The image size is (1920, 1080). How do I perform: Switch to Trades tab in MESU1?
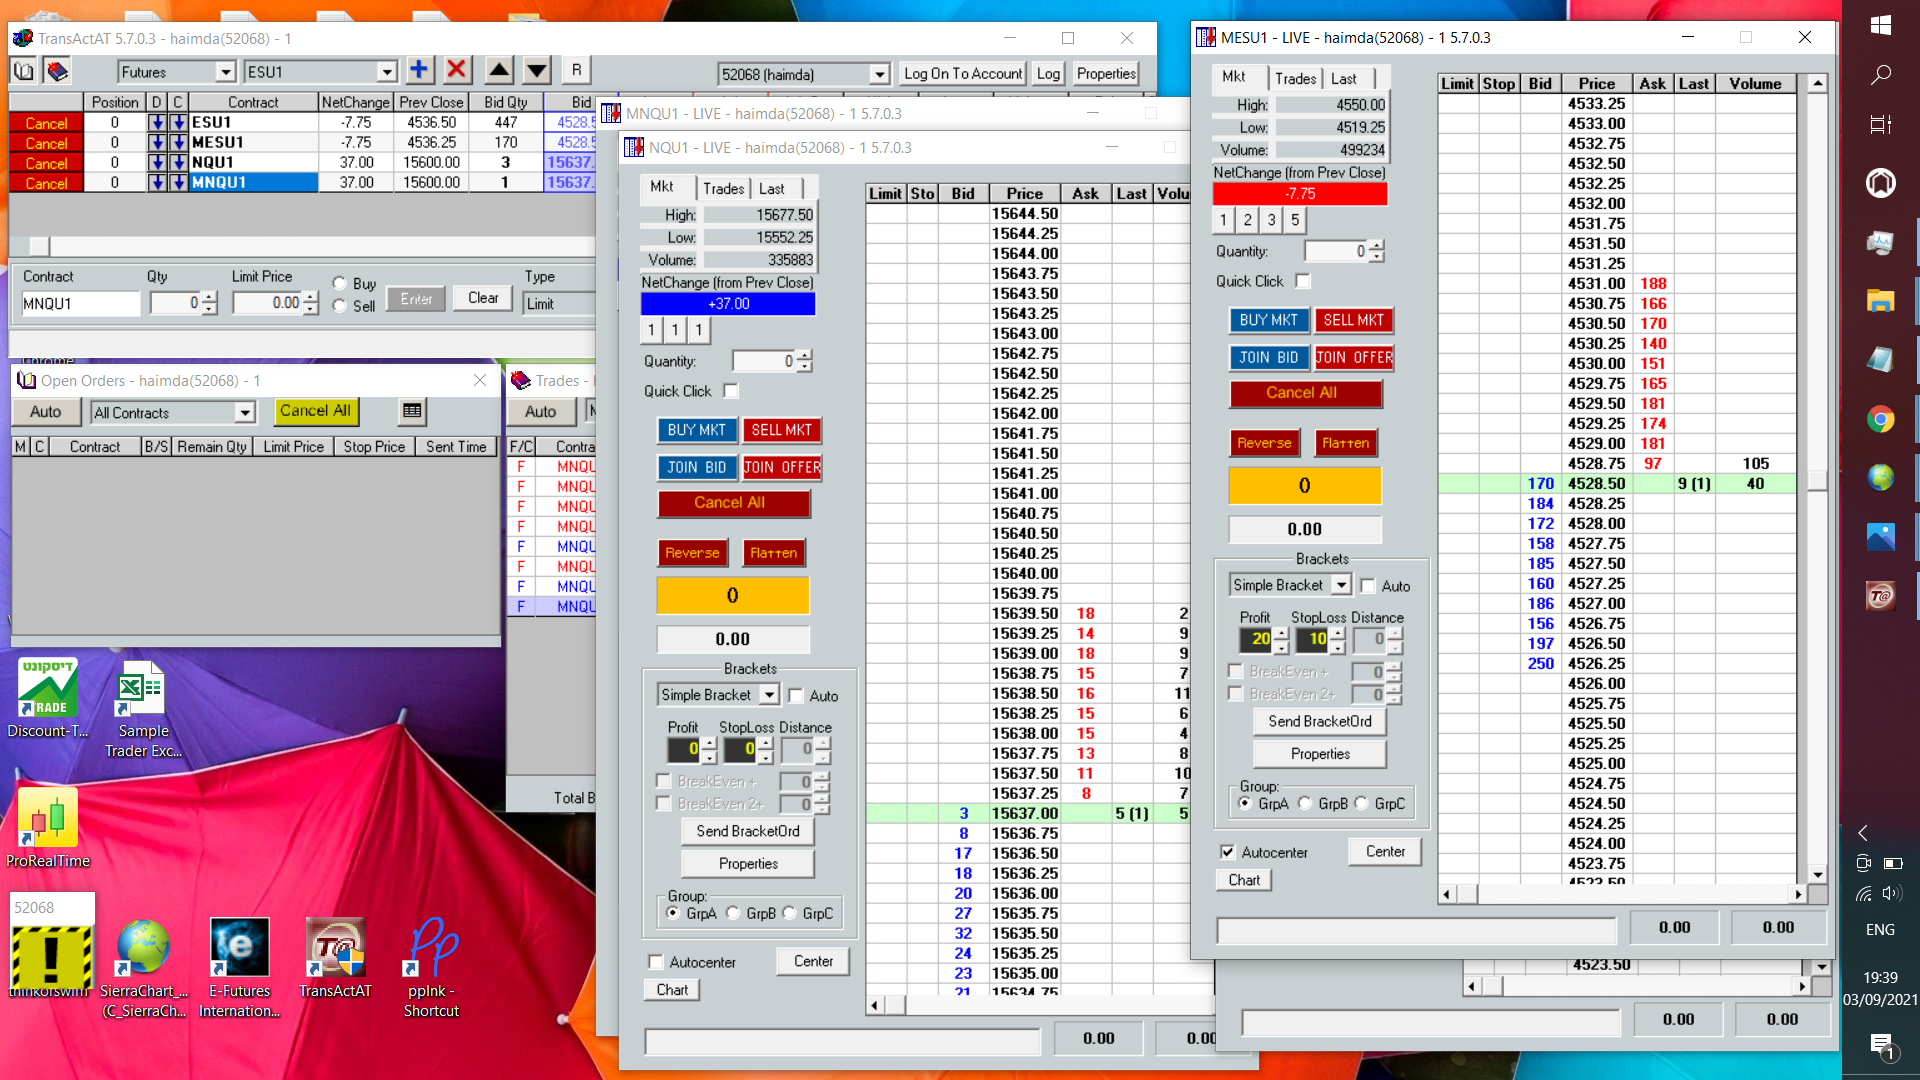(x=1295, y=79)
